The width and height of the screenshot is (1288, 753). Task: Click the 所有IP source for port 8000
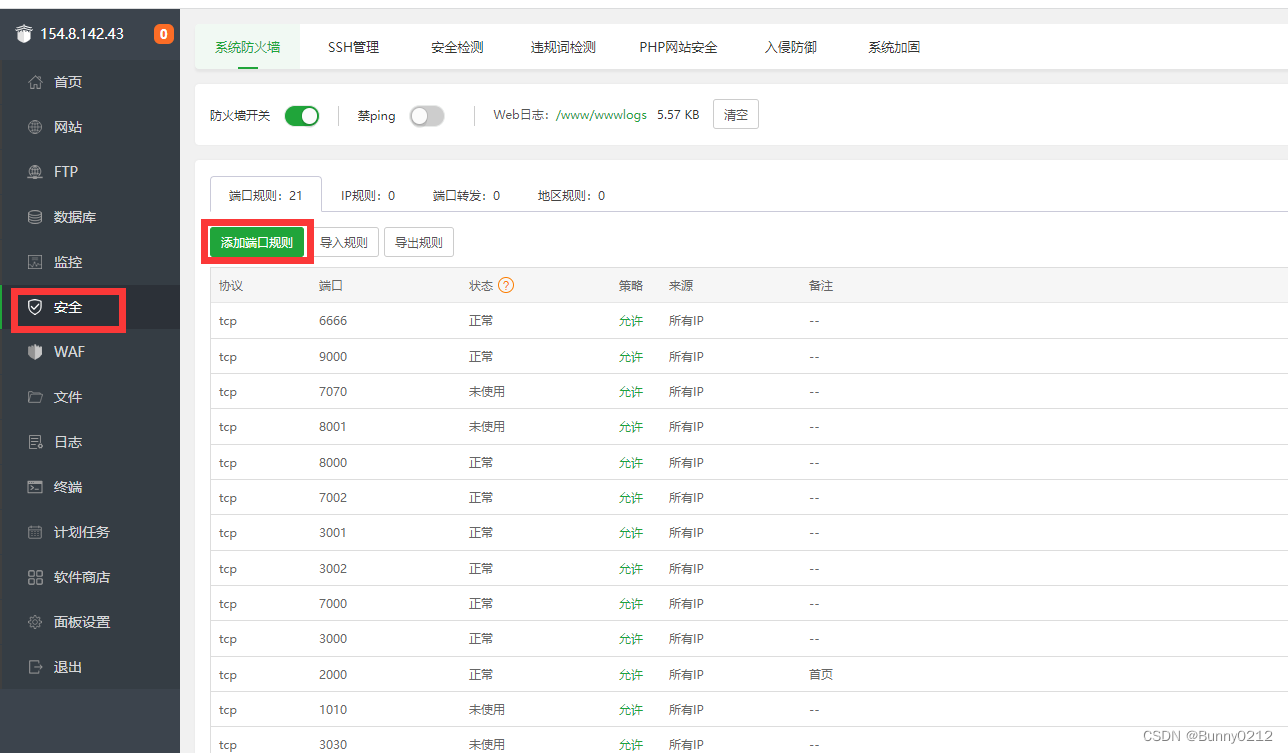[x=686, y=463]
